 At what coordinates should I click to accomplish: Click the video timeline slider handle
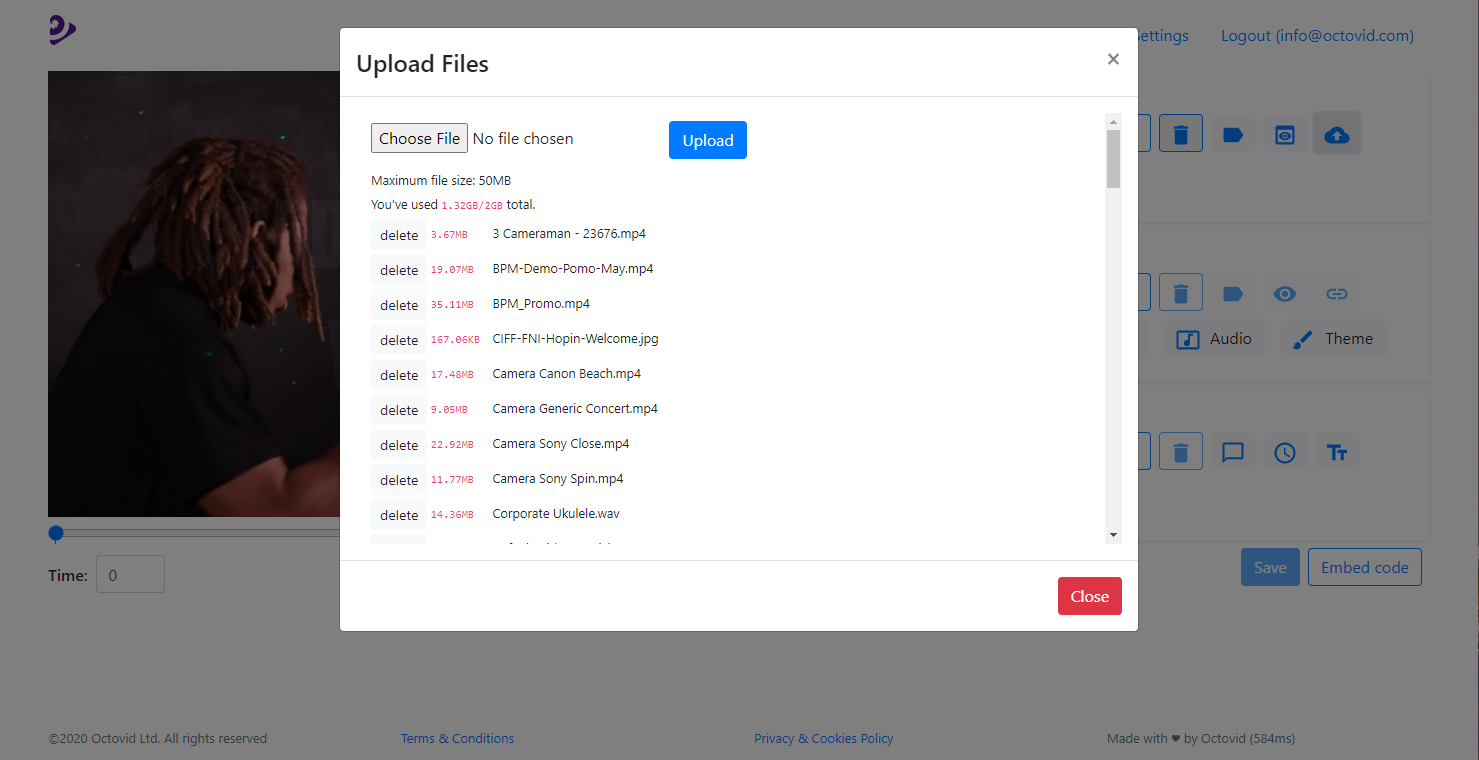click(56, 533)
